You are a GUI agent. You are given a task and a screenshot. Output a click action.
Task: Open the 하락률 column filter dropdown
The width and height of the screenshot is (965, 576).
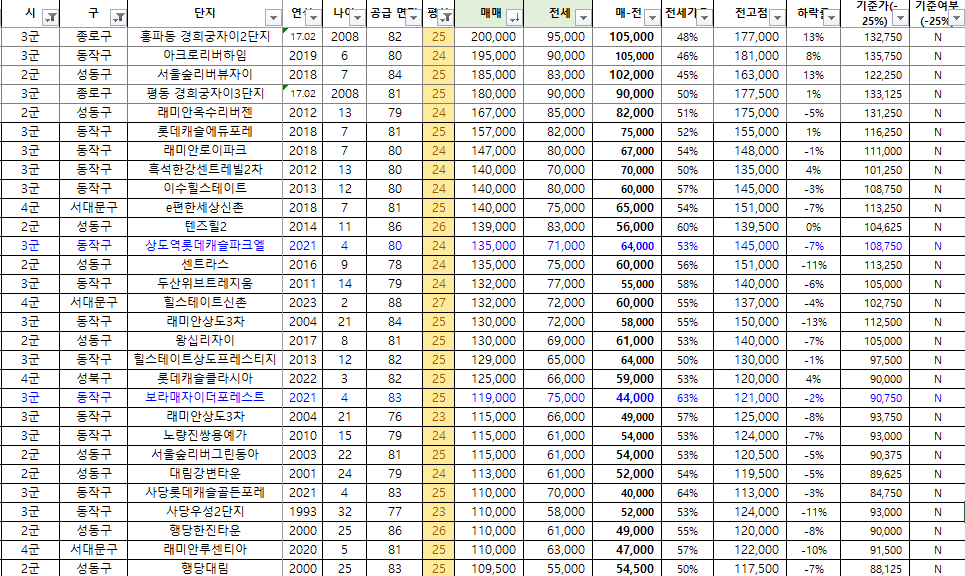point(831,18)
